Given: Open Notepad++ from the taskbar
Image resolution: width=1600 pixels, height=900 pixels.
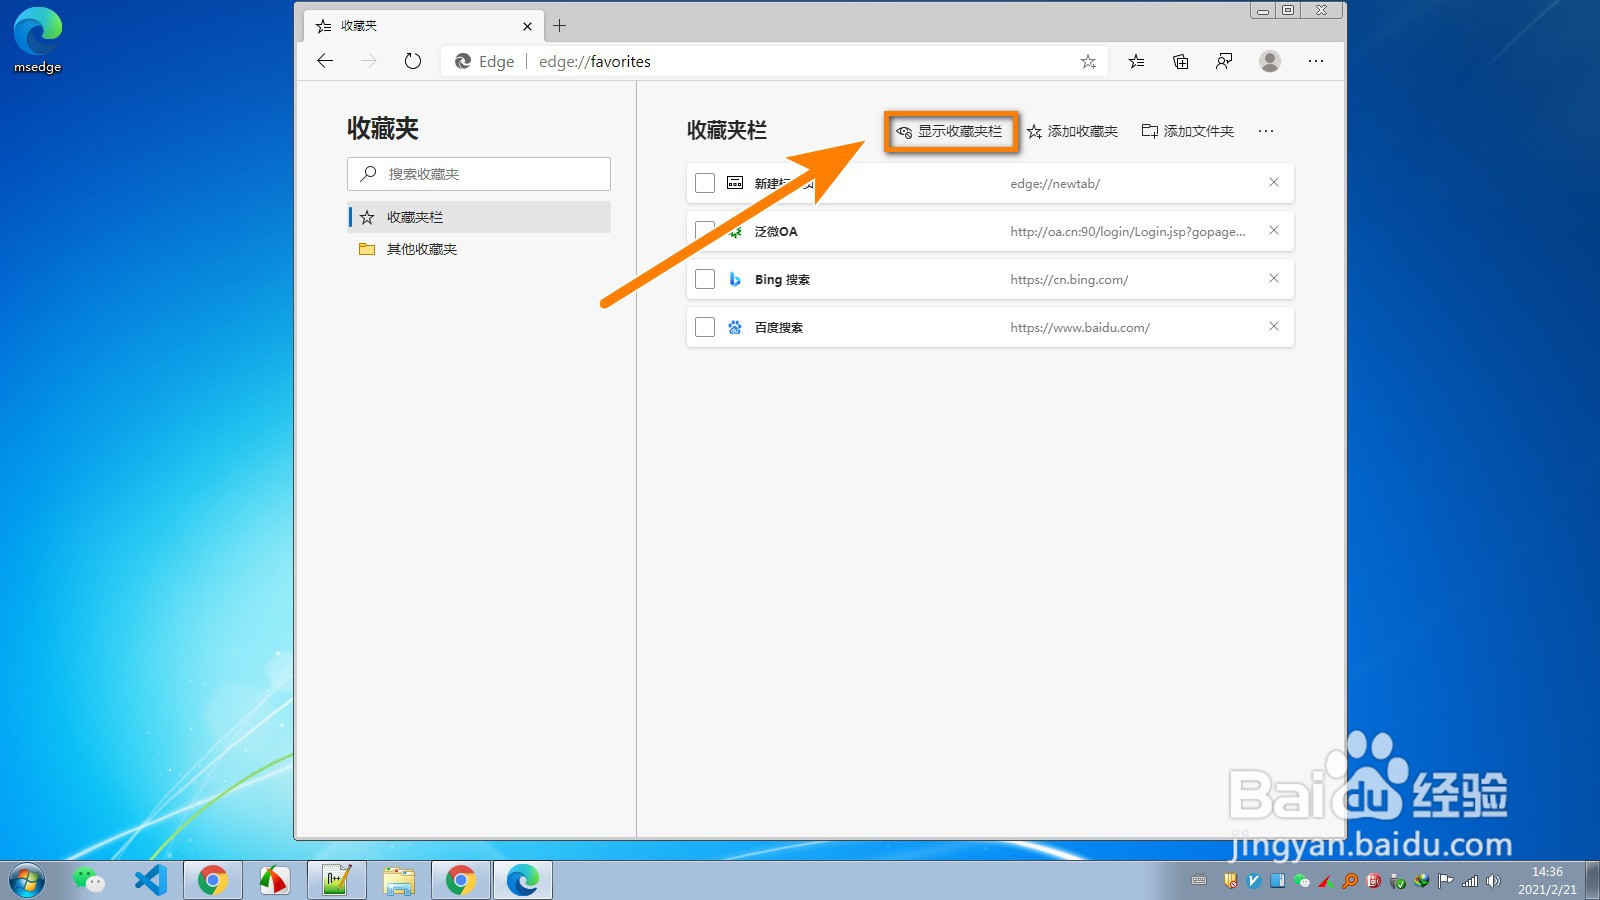Looking at the screenshot, I should point(336,881).
